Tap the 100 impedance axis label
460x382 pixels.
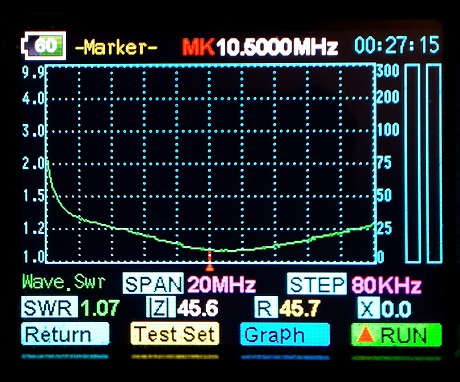click(x=388, y=129)
